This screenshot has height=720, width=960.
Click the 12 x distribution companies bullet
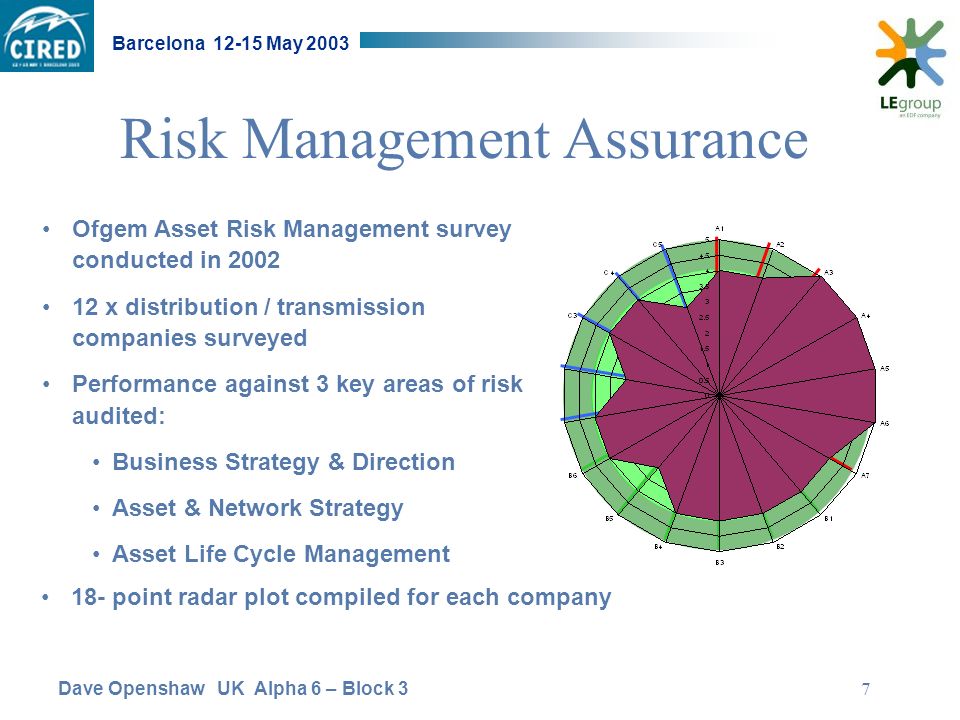249,322
